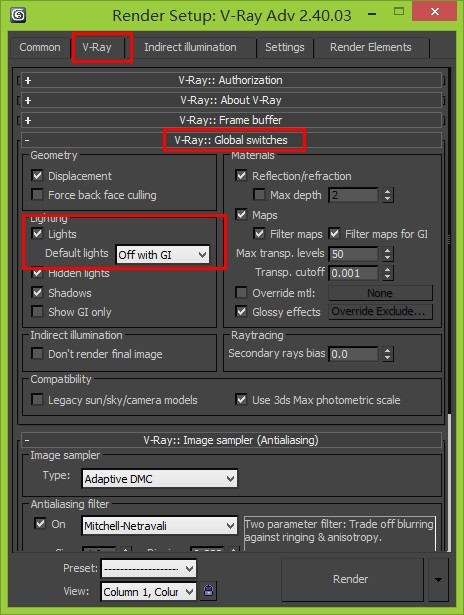Expand the V-Ray:: About V-Ray rollout

tap(231, 100)
